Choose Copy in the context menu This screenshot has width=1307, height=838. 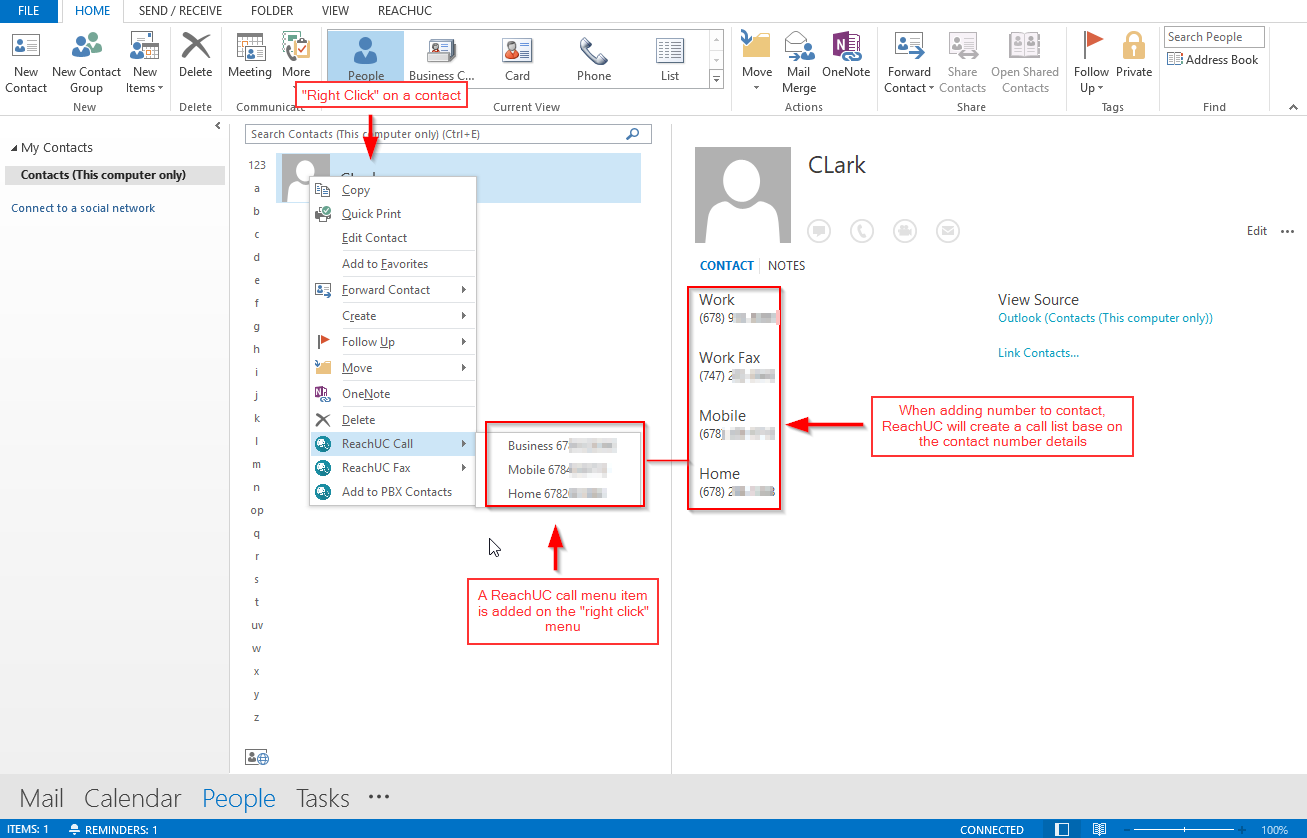[392, 190]
